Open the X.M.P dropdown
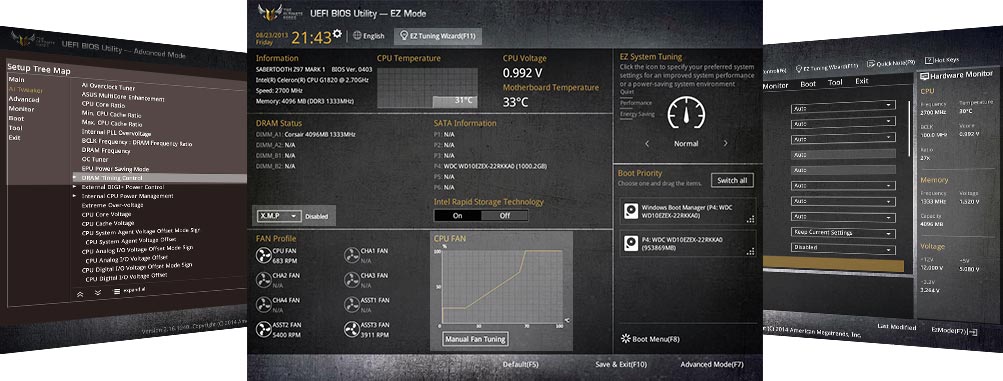This screenshot has height=381, width=1003. tap(278, 216)
